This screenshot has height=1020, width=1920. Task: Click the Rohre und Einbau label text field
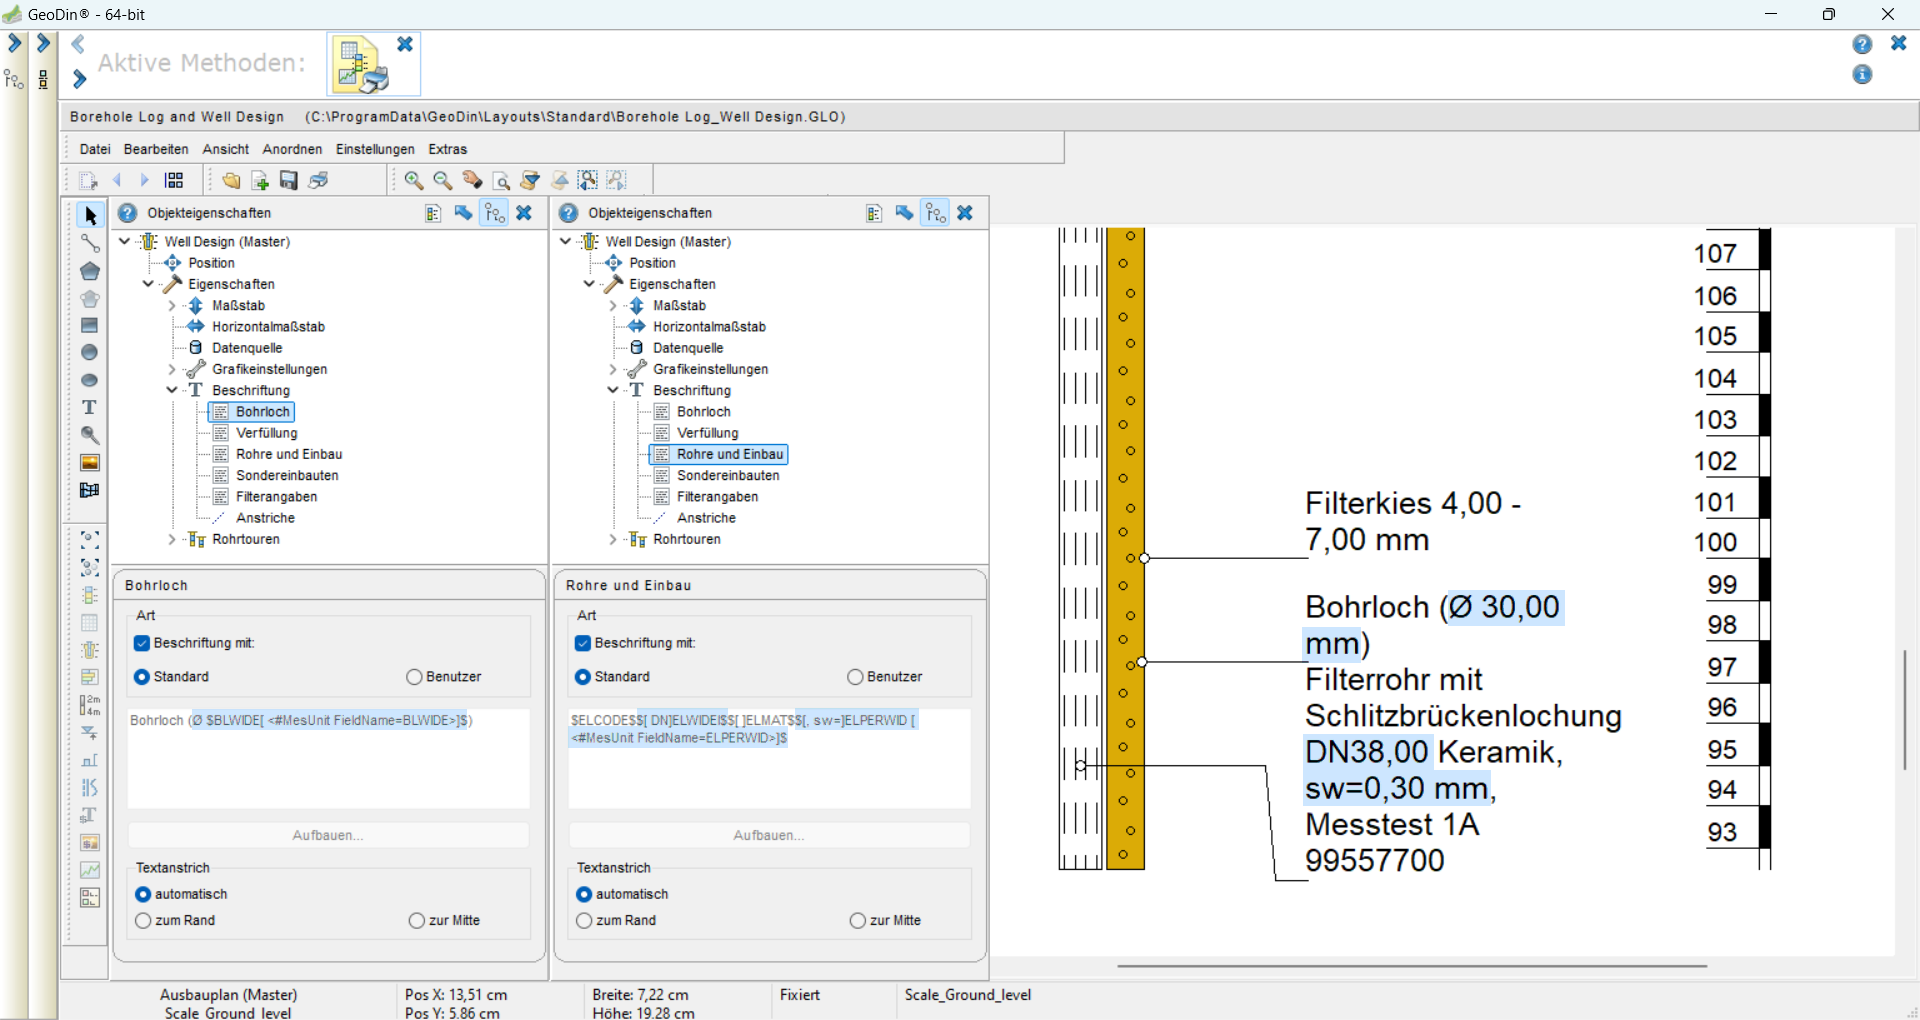pos(769,758)
